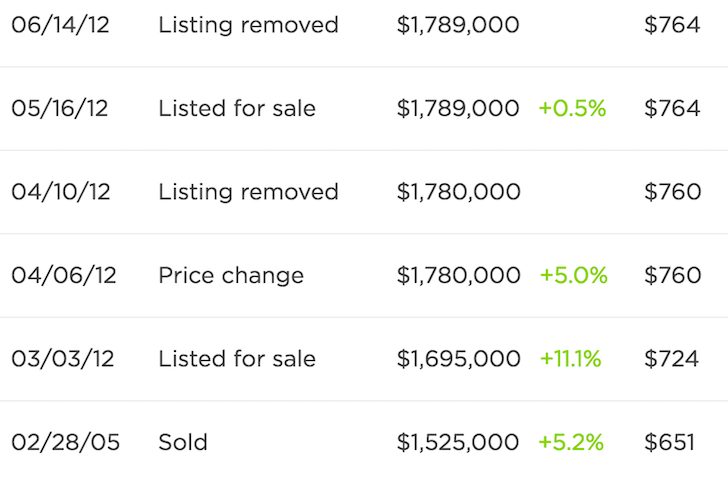Select the green +5.2% change
728x482 pixels.
pyautogui.click(x=571, y=442)
